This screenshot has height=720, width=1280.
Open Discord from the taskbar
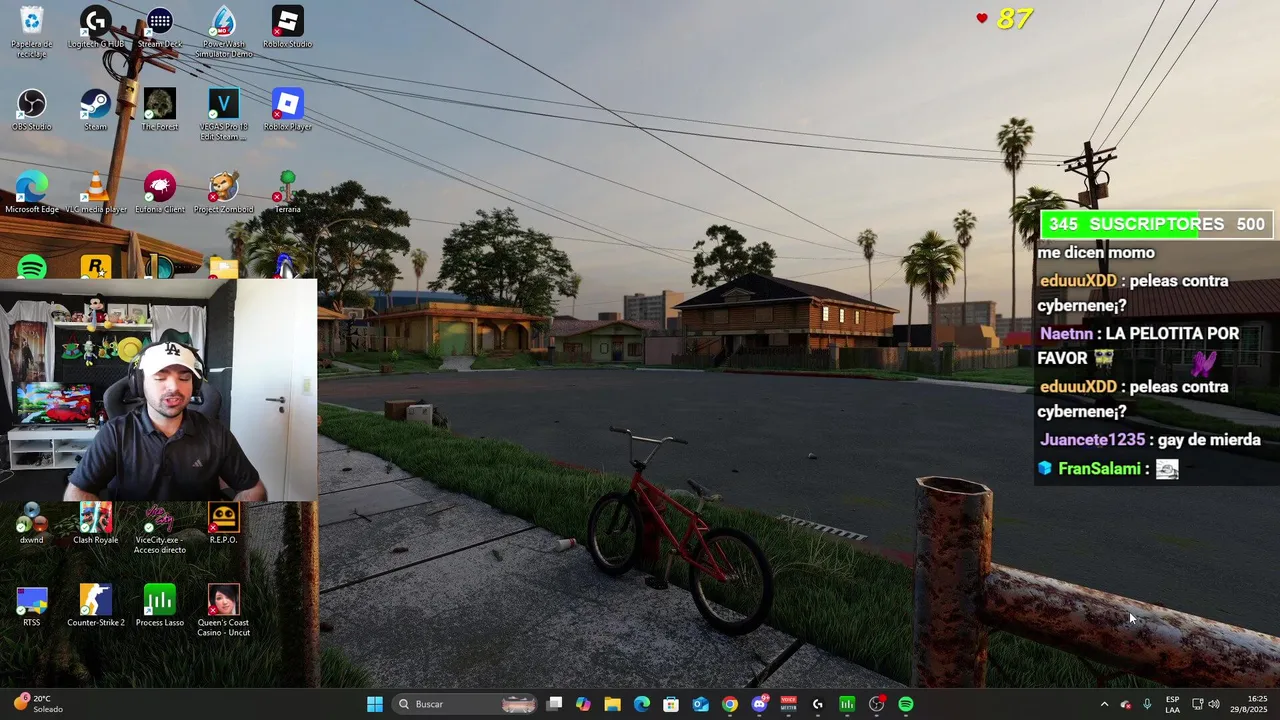point(759,704)
